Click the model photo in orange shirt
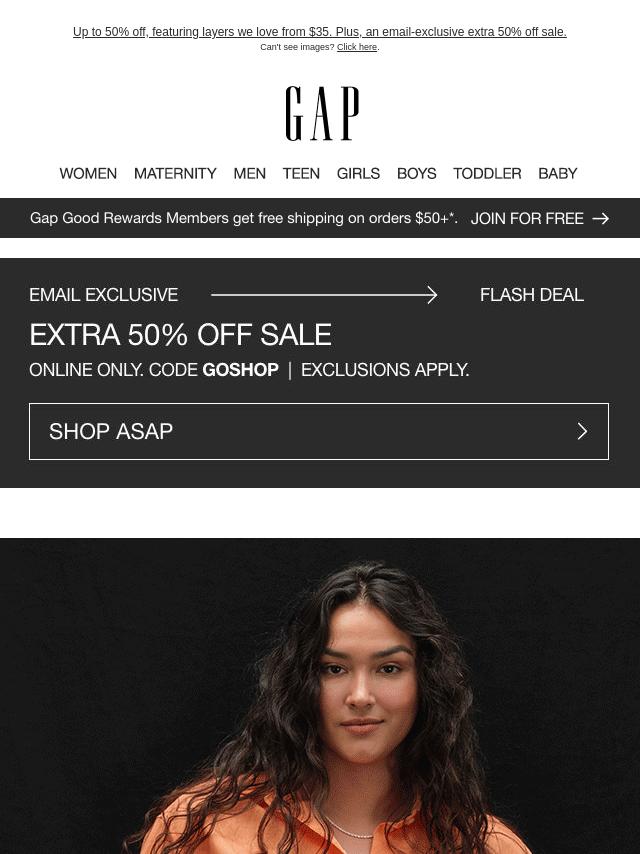The width and height of the screenshot is (640, 854). pyautogui.click(x=320, y=696)
